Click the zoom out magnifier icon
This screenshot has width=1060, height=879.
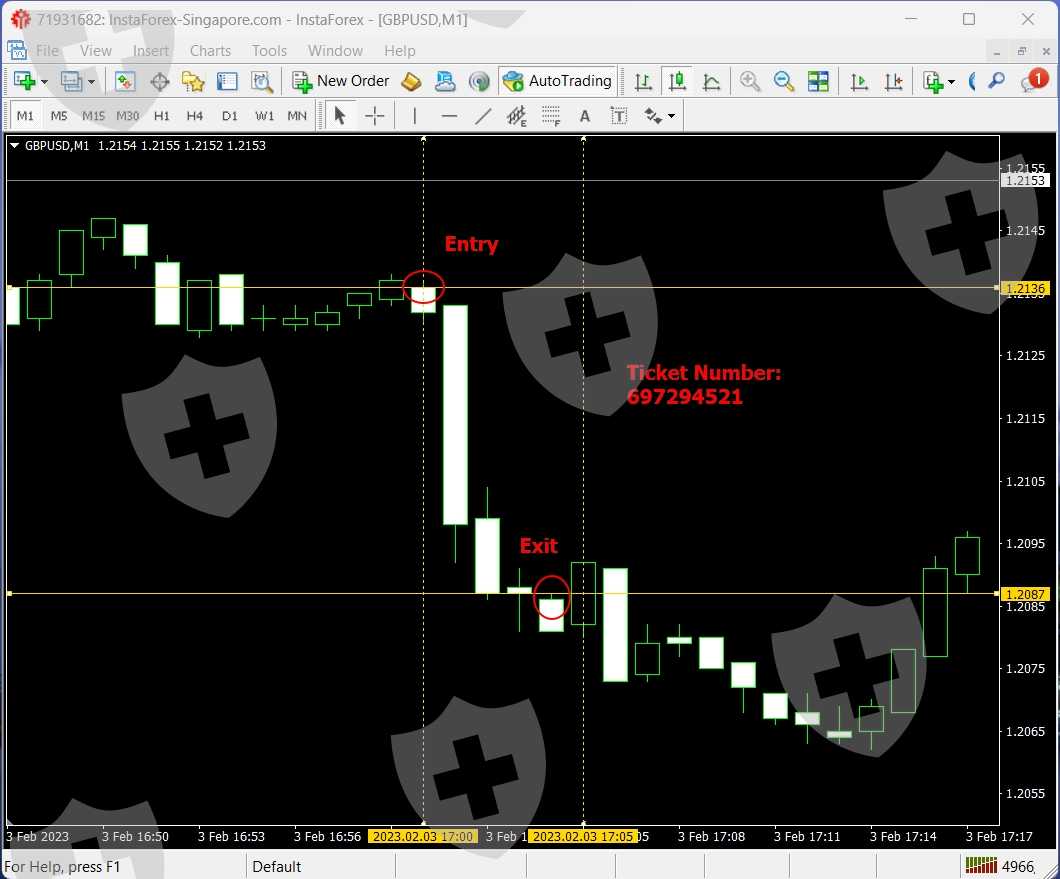pyautogui.click(x=784, y=81)
